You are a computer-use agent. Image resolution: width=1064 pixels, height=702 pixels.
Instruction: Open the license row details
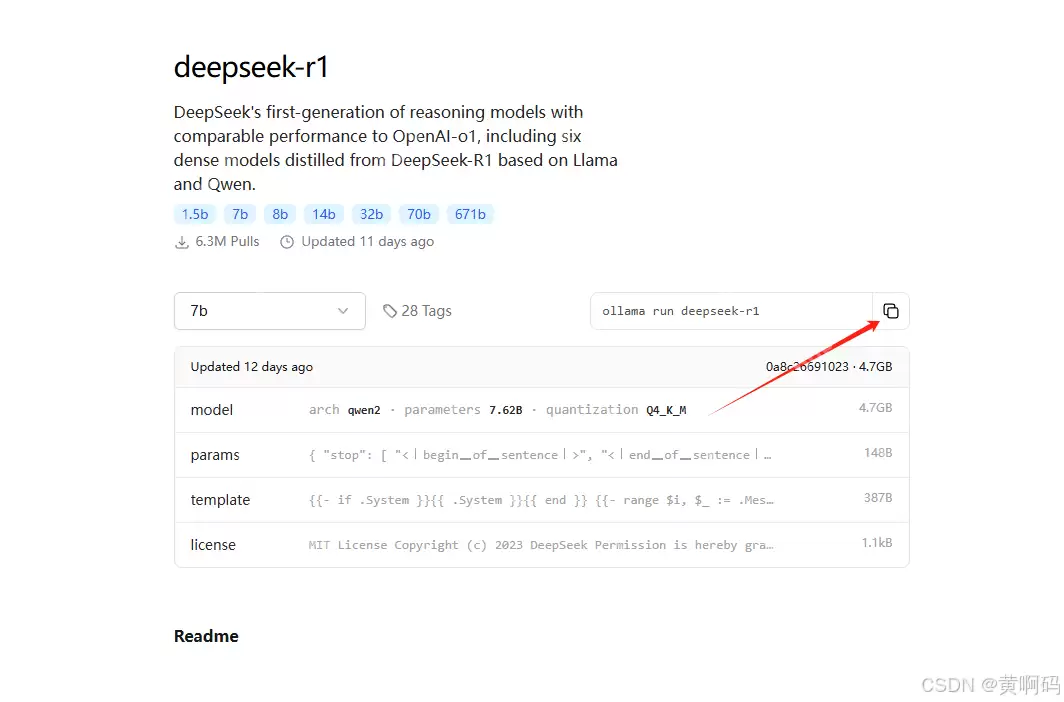coord(540,544)
